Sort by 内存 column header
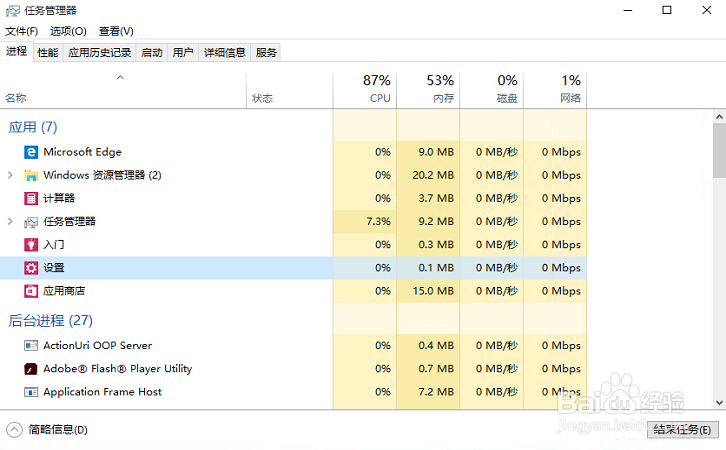Viewport: 726px width, 450px height. coord(428,90)
